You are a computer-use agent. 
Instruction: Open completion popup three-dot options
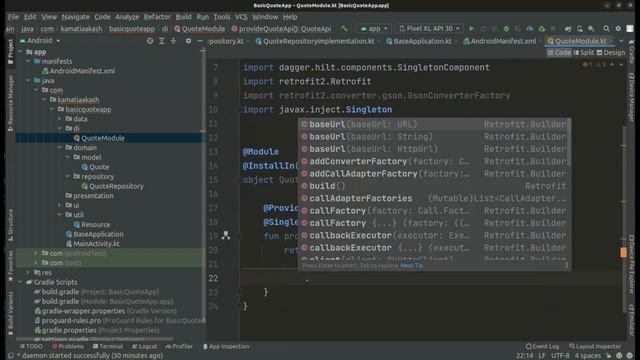tap(566, 265)
